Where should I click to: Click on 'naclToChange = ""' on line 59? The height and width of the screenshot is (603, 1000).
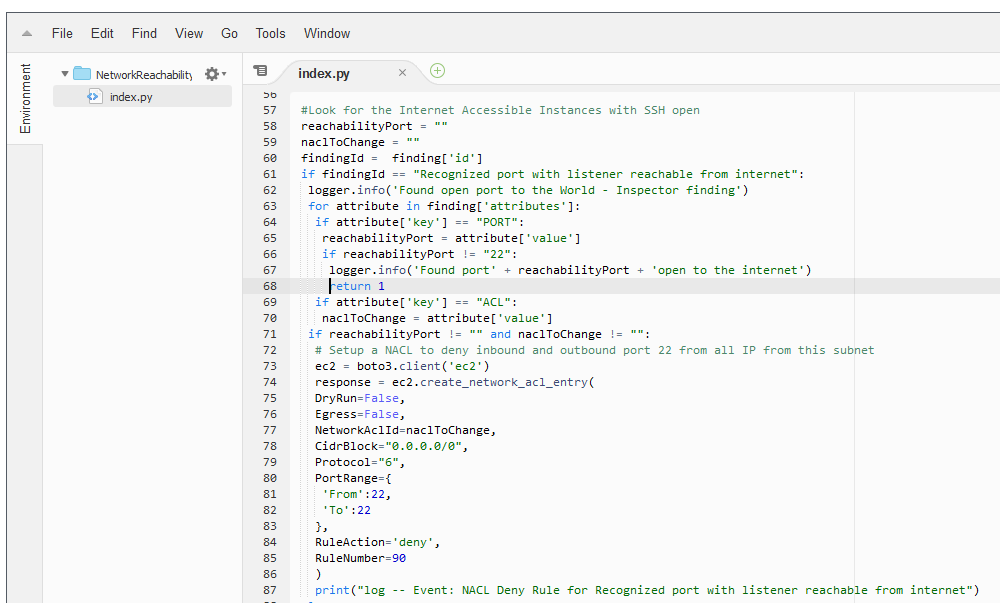point(360,142)
